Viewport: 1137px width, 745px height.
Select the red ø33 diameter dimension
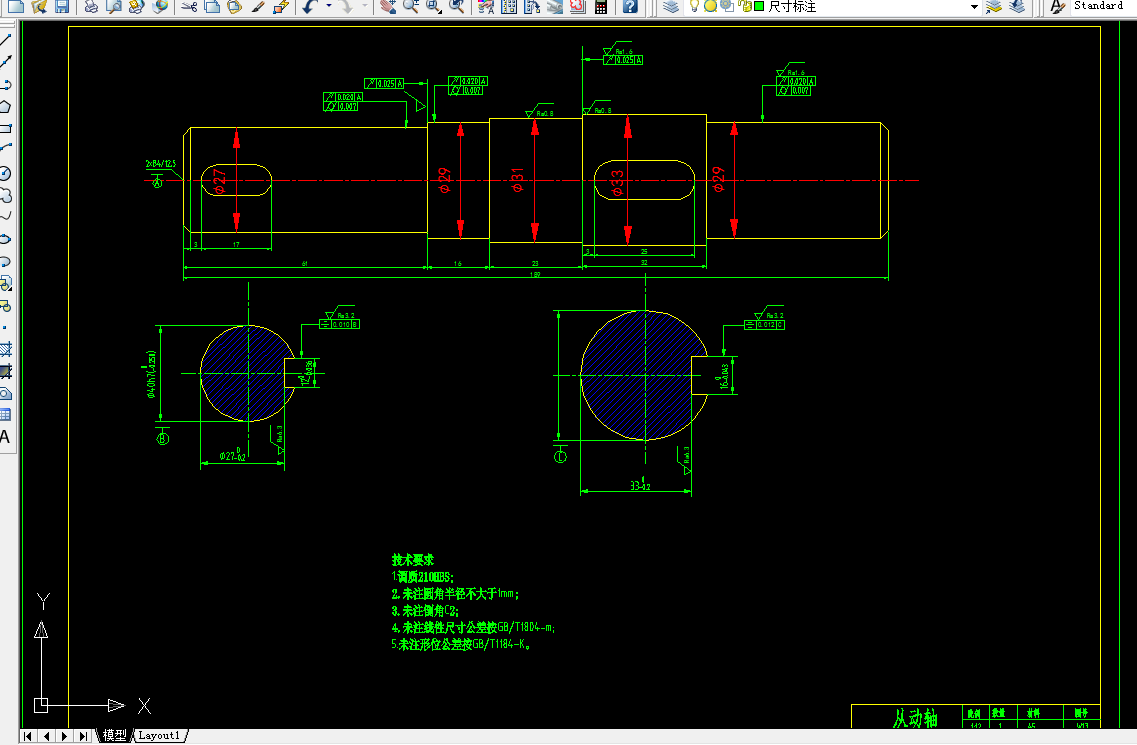pyautogui.click(x=617, y=181)
